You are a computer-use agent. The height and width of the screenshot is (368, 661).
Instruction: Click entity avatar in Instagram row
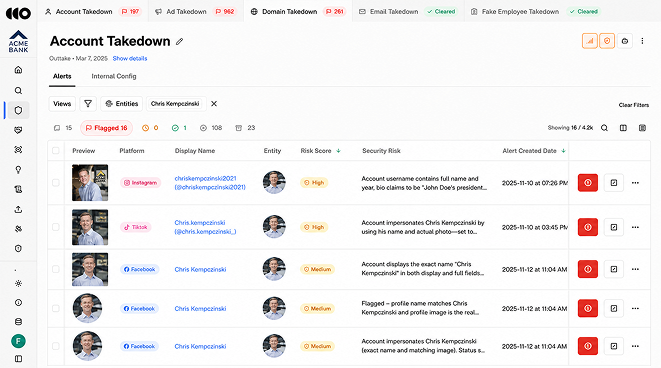[x=274, y=182]
